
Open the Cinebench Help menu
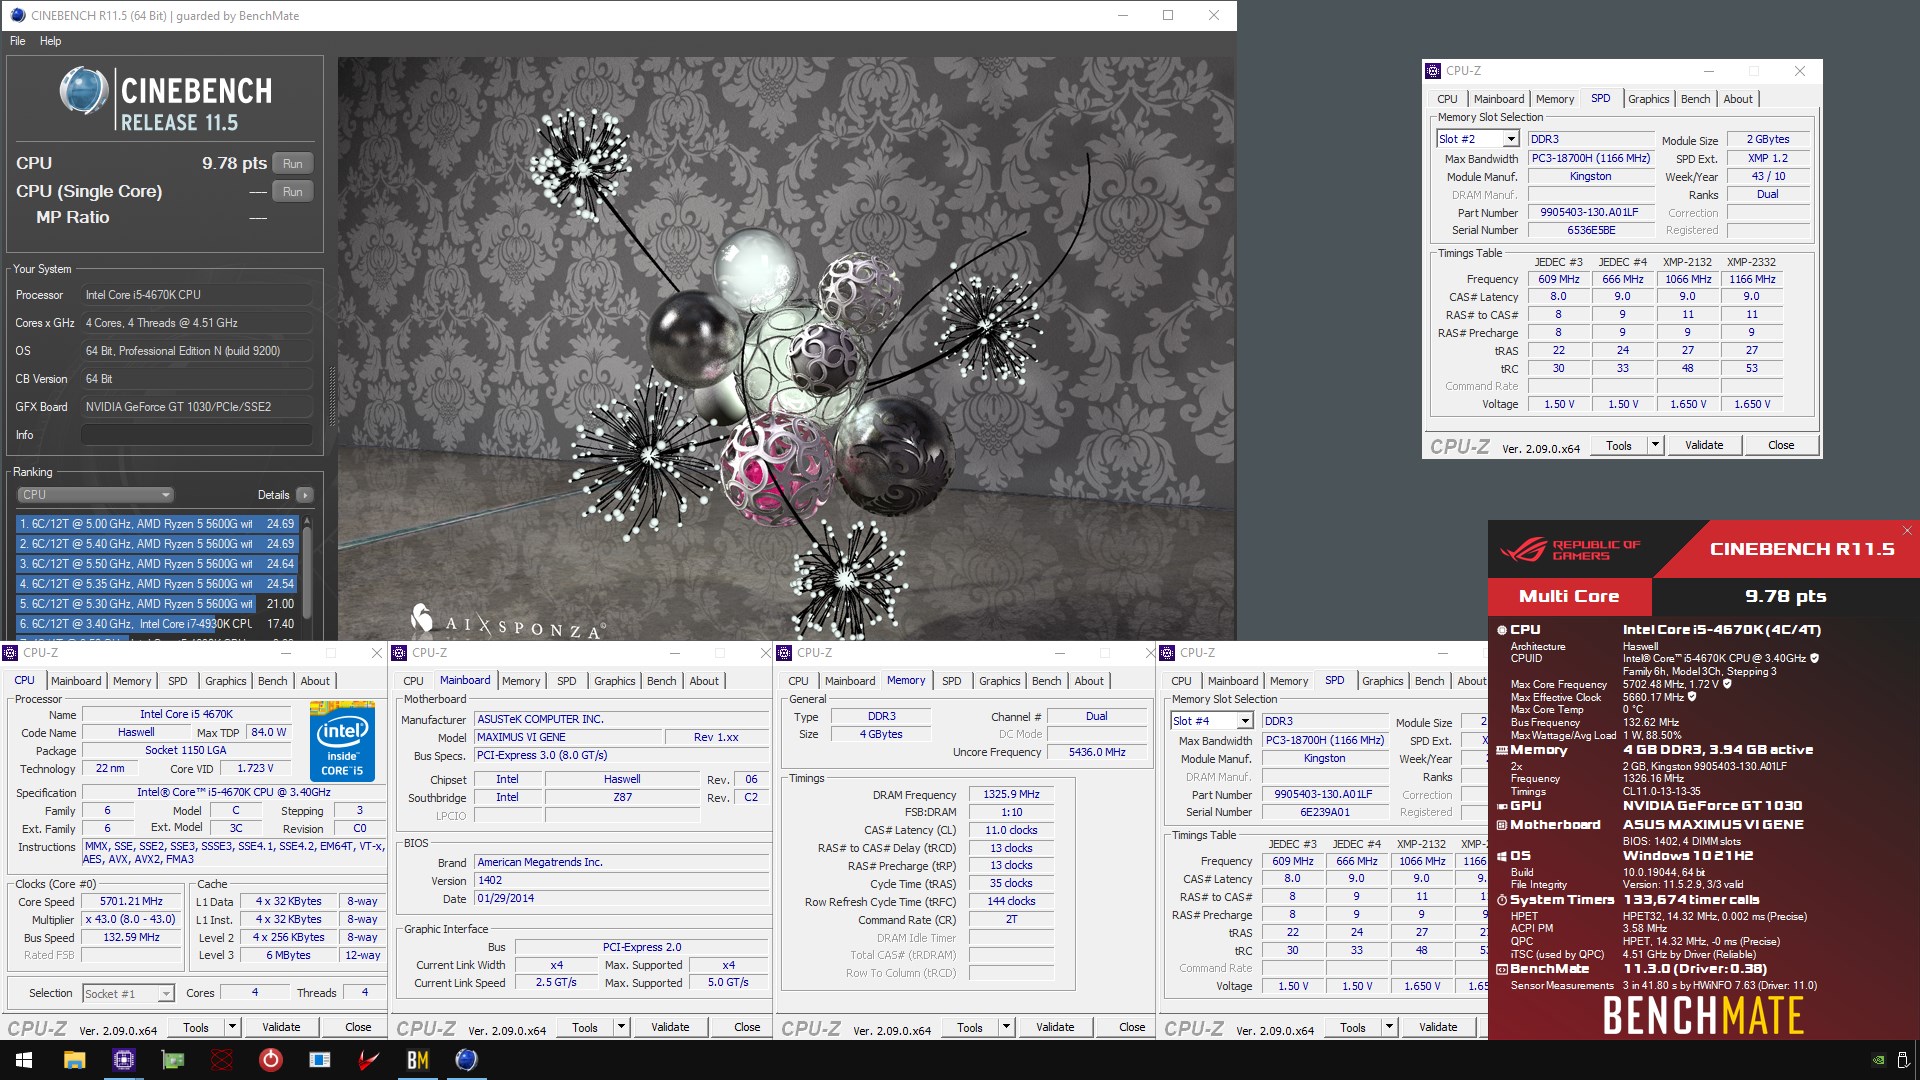51,41
